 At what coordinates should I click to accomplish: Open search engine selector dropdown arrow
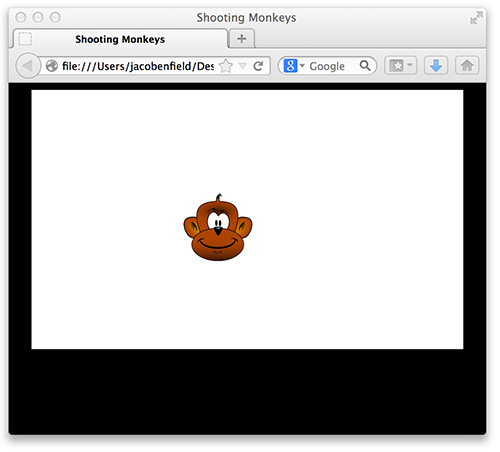[x=302, y=65]
